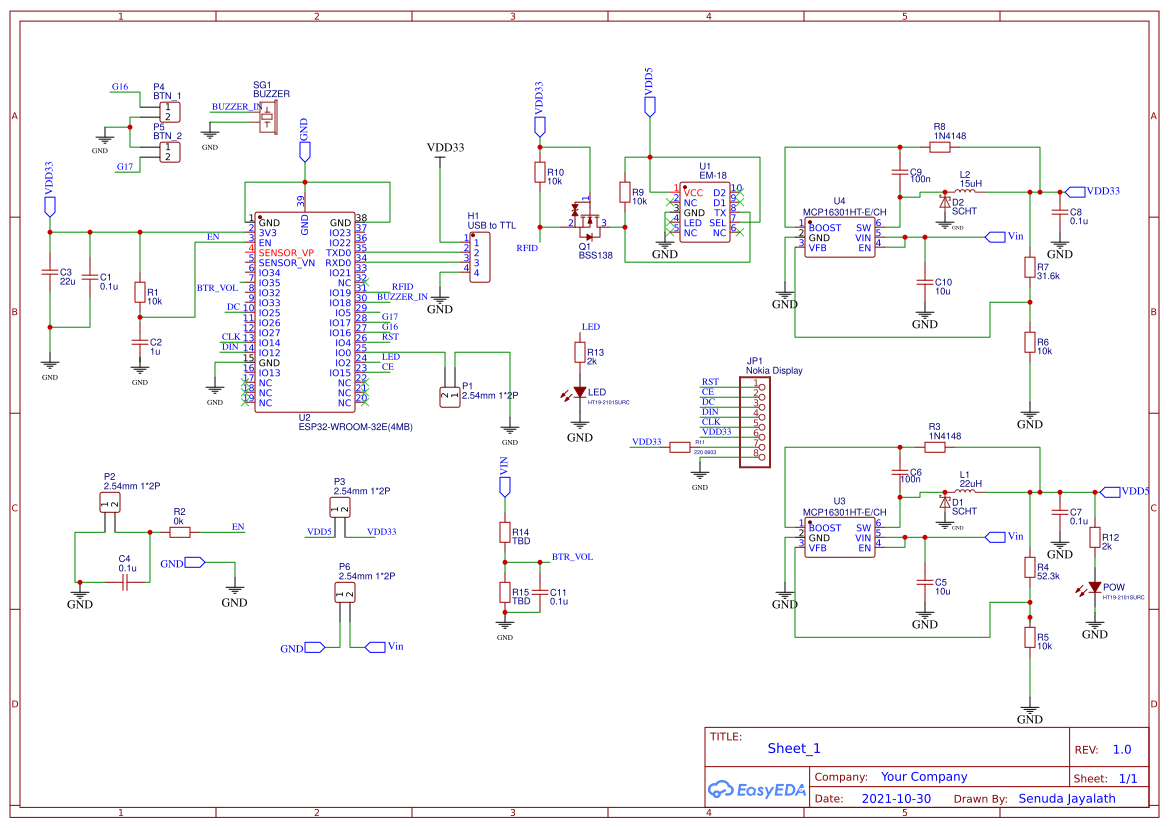
Task: Select the USB to TTL header H1
Action: tap(478, 255)
